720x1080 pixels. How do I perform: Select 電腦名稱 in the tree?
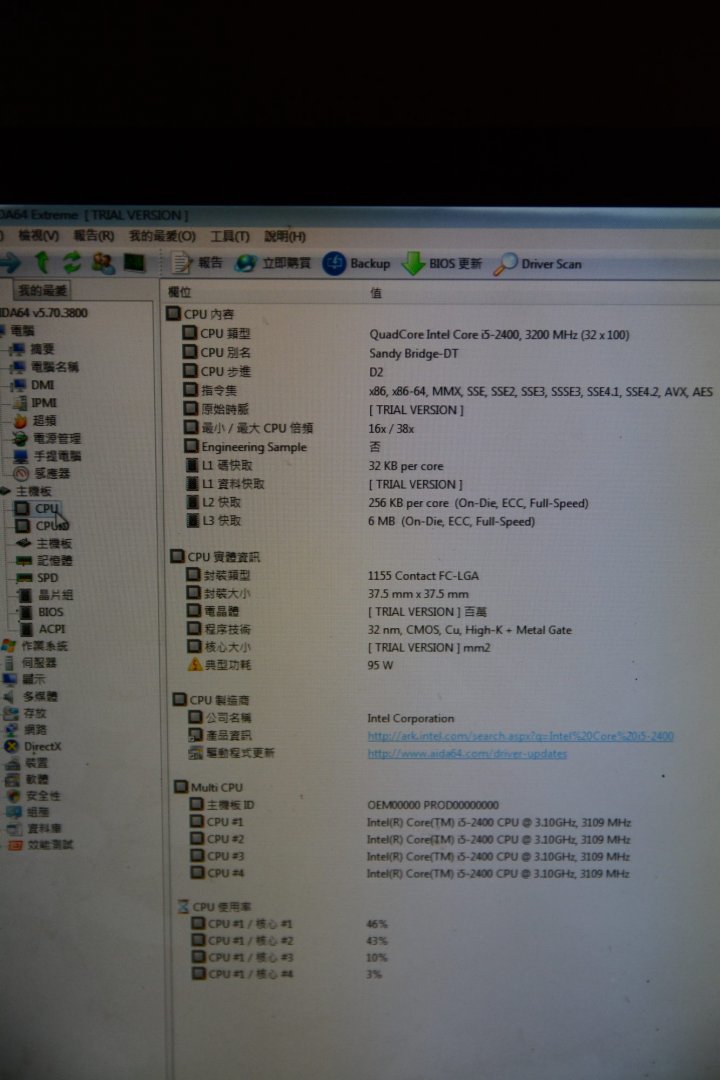45,367
